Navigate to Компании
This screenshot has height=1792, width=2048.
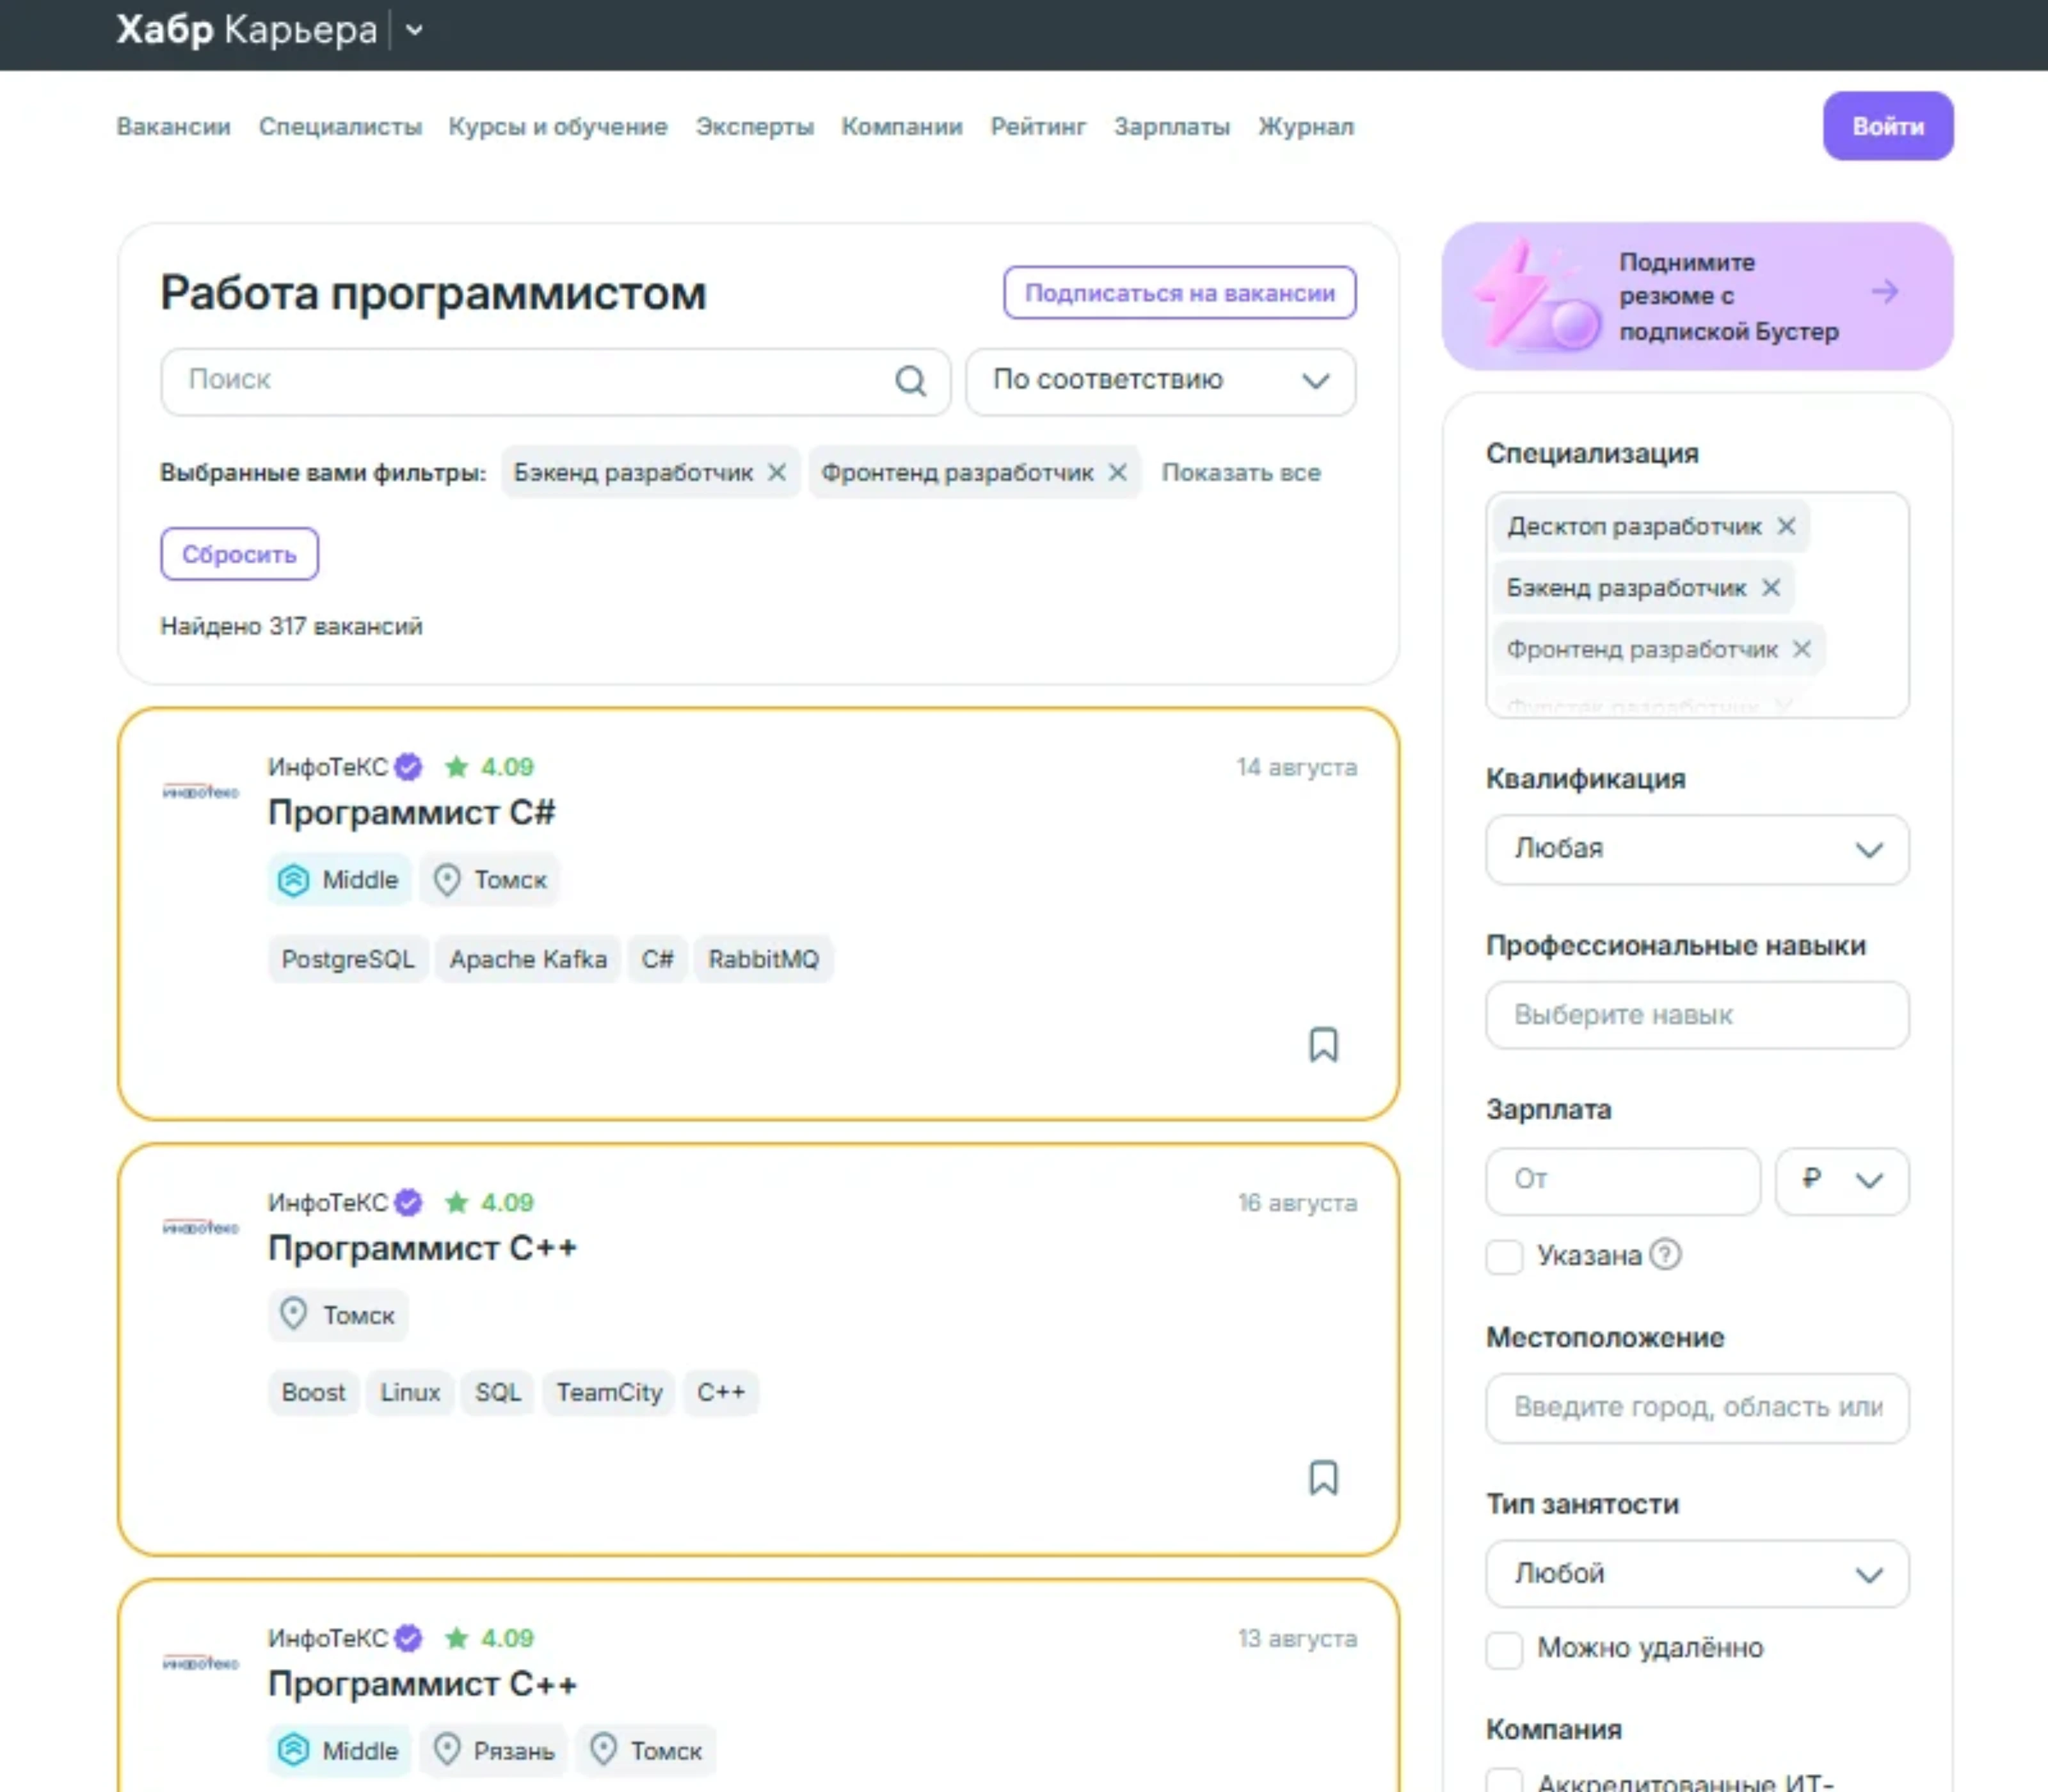(902, 127)
